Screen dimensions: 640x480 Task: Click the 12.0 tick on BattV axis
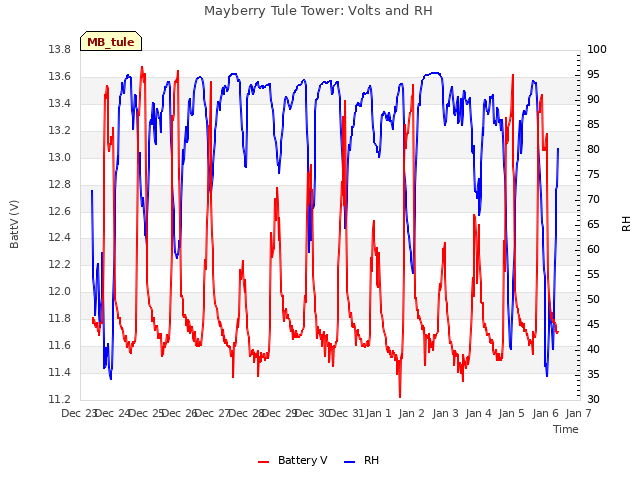click(x=60, y=291)
